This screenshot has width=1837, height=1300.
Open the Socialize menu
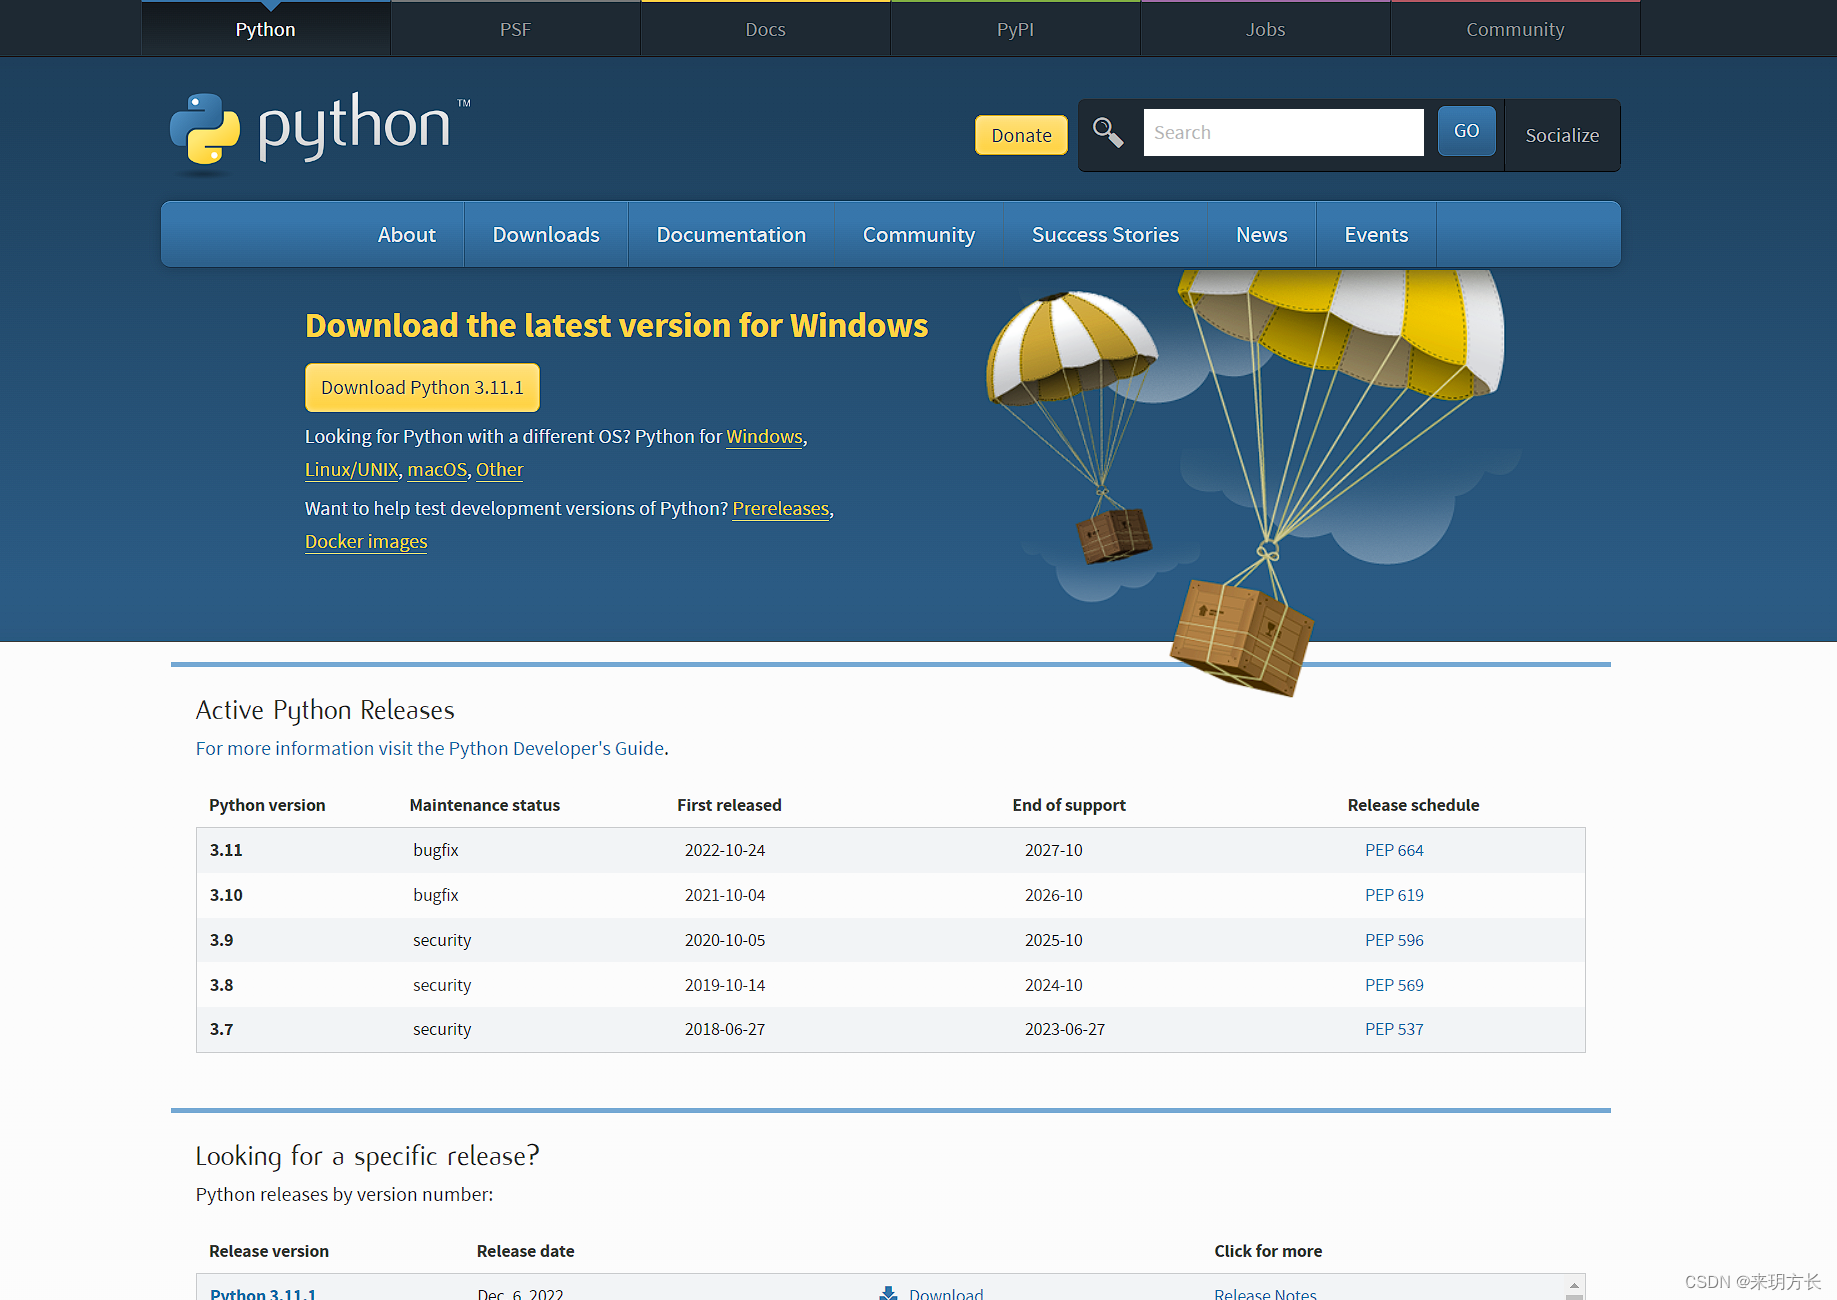[x=1562, y=135]
